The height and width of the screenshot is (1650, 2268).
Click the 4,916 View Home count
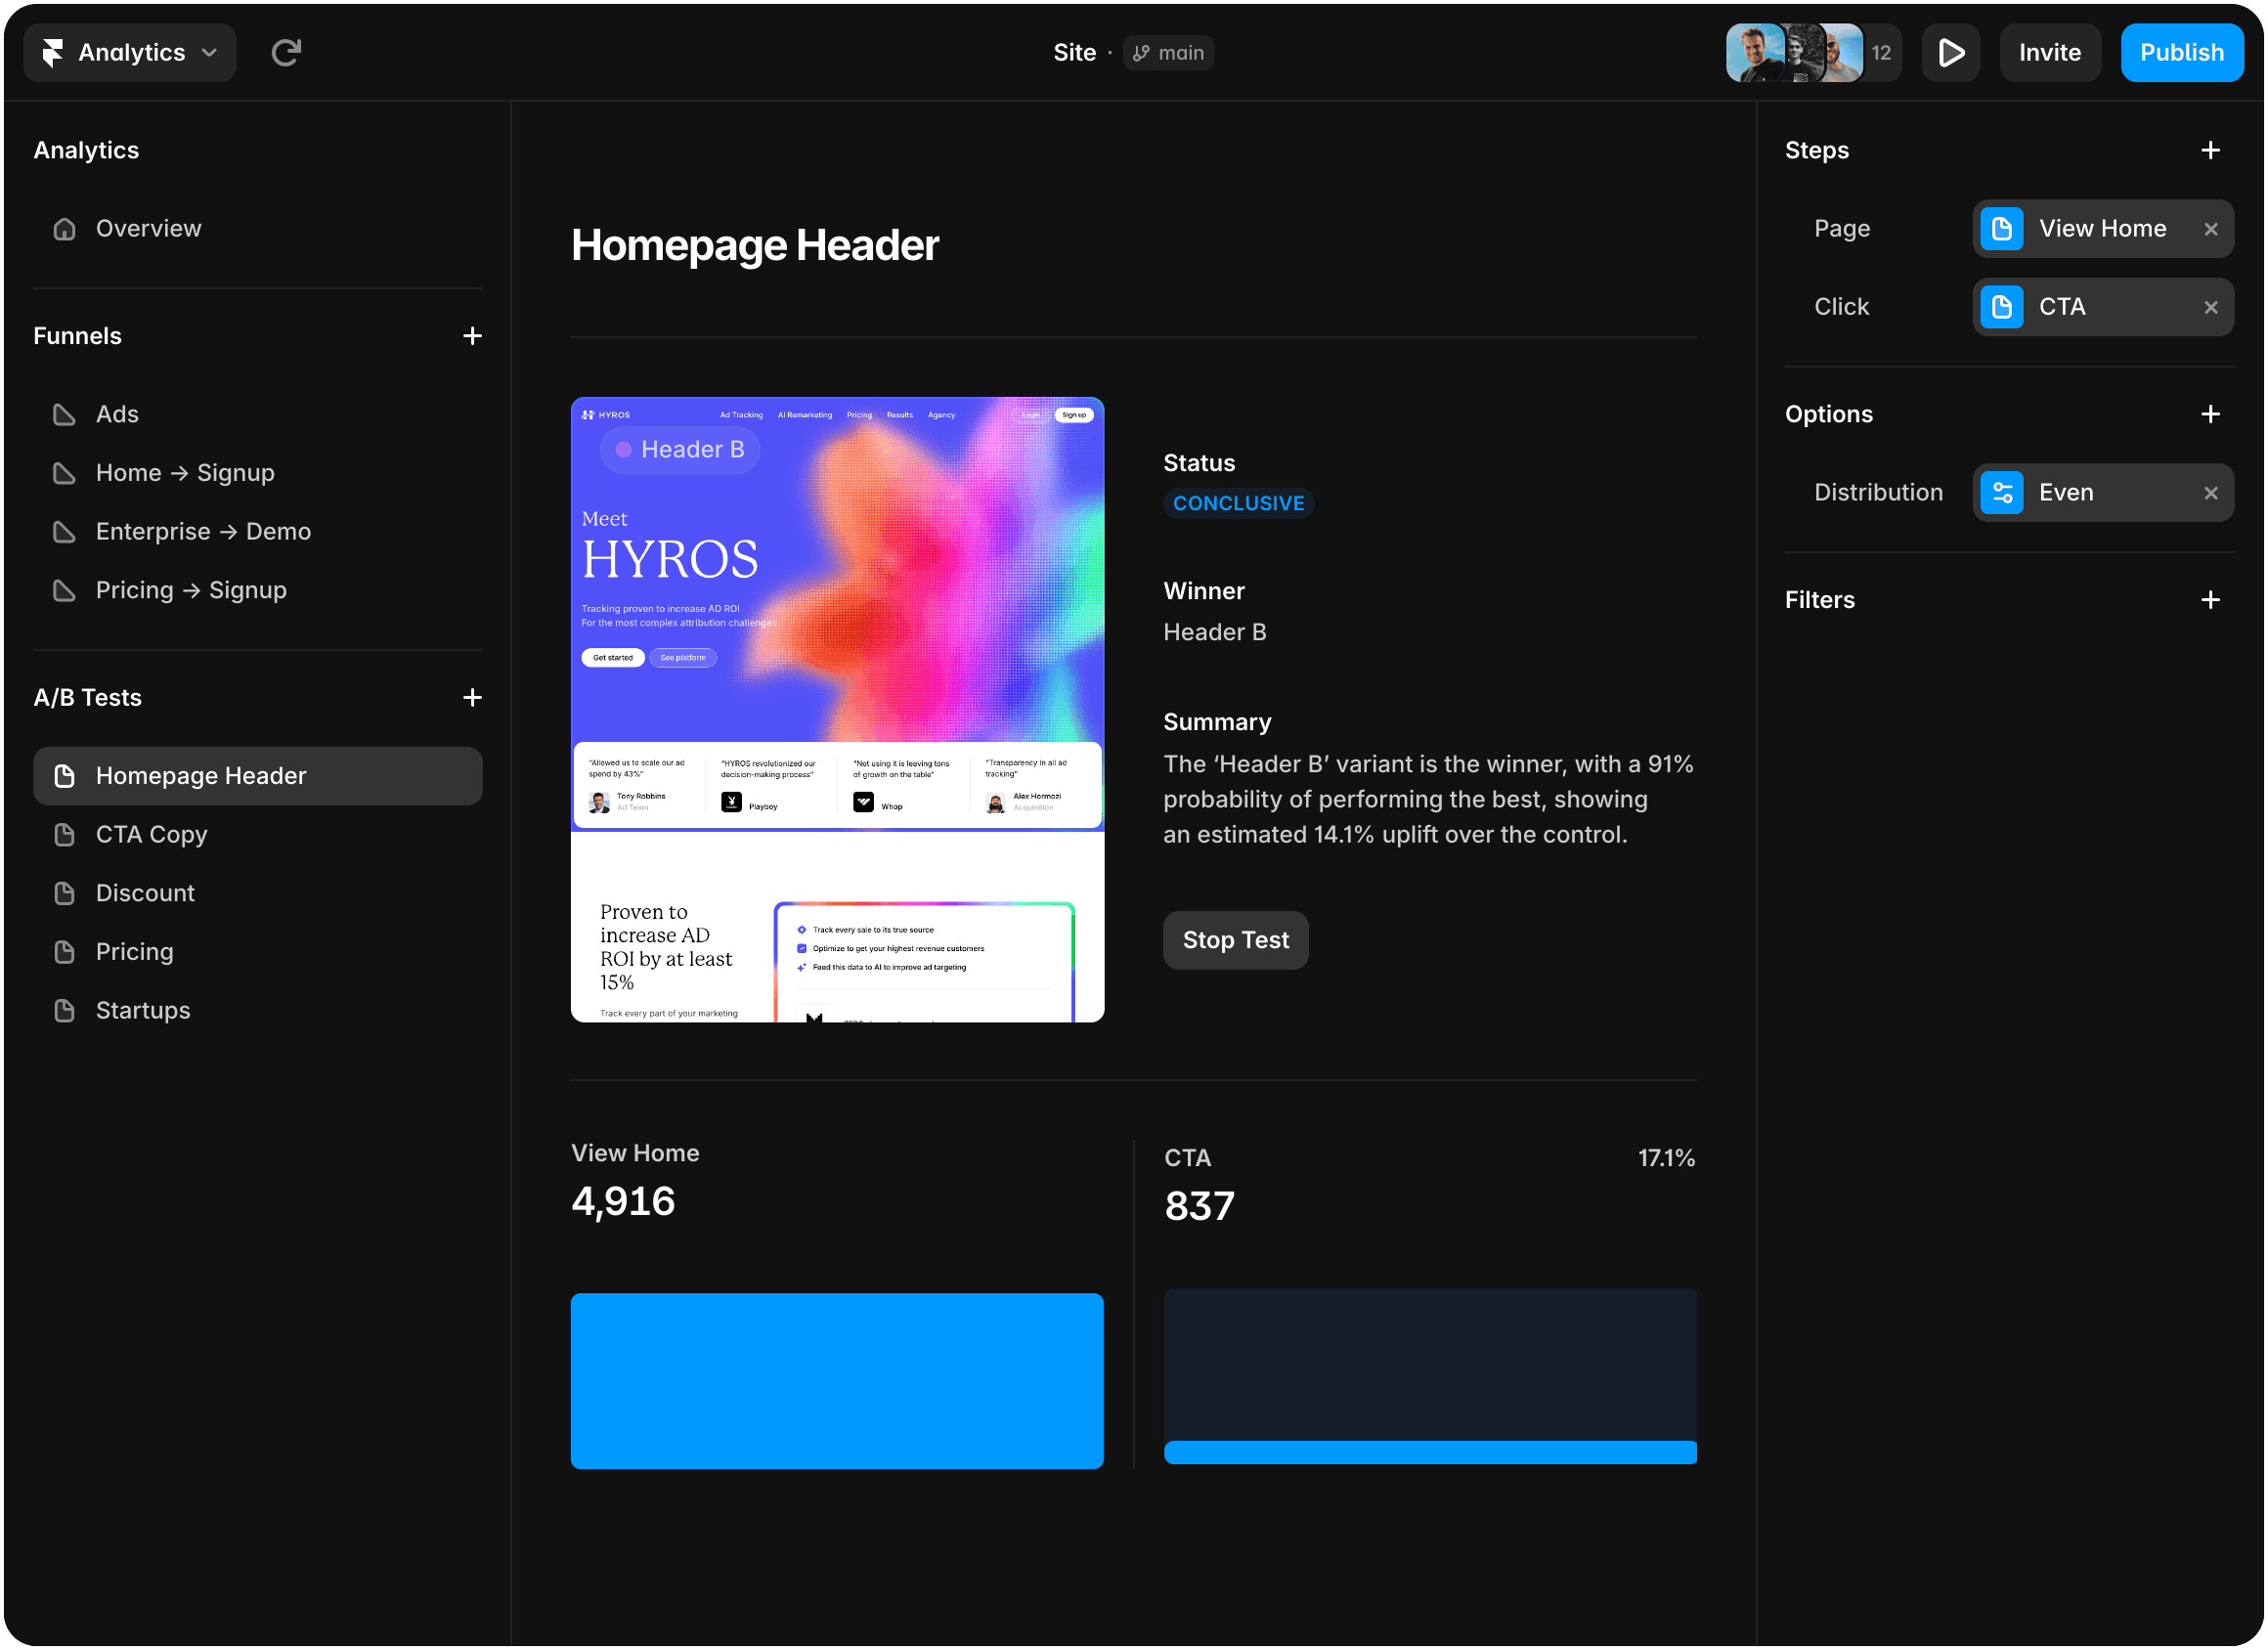point(623,1202)
